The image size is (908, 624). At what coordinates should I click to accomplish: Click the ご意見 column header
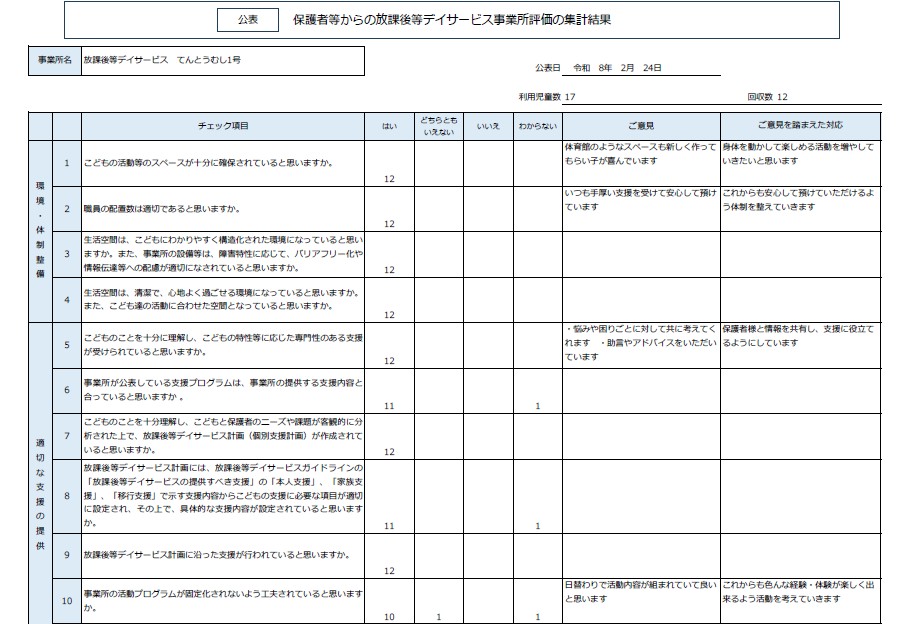(x=640, y=126)
